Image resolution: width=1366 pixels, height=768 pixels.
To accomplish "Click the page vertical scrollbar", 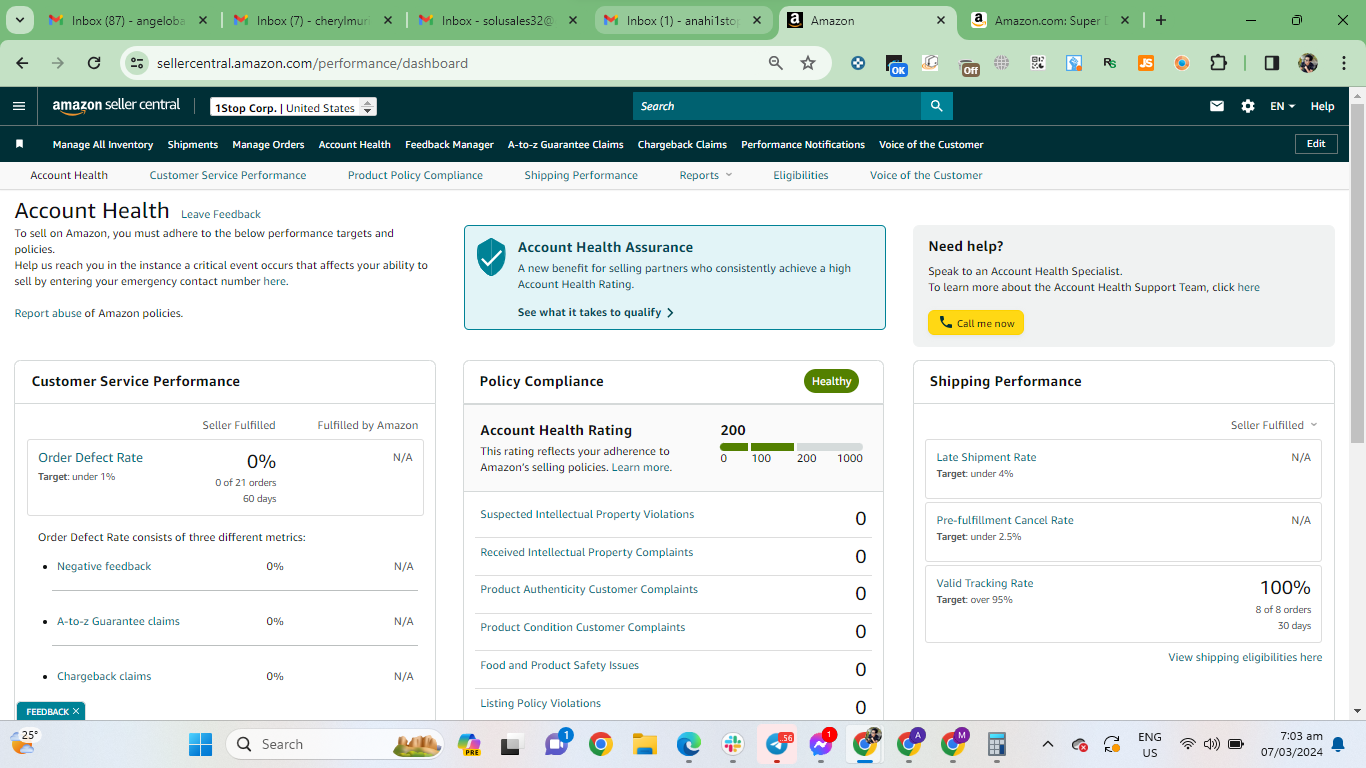I will point(1357,275).
